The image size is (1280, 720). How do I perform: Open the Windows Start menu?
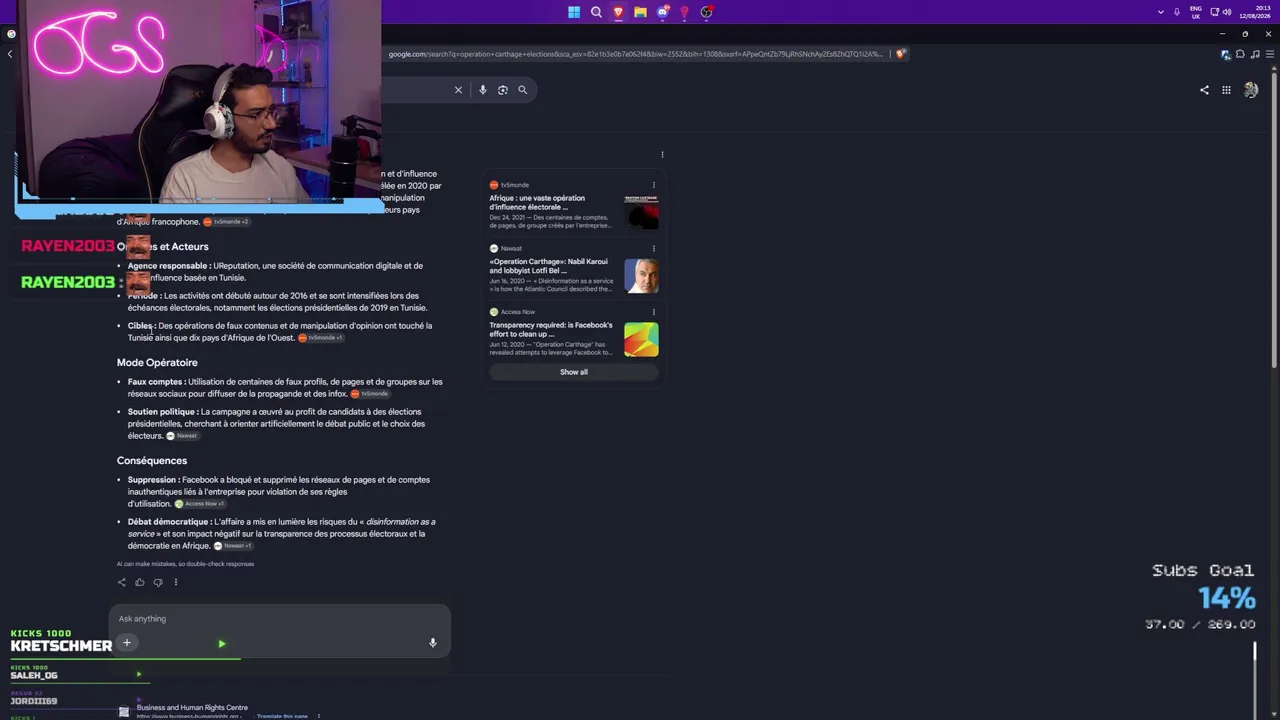[x=574, y=12]
